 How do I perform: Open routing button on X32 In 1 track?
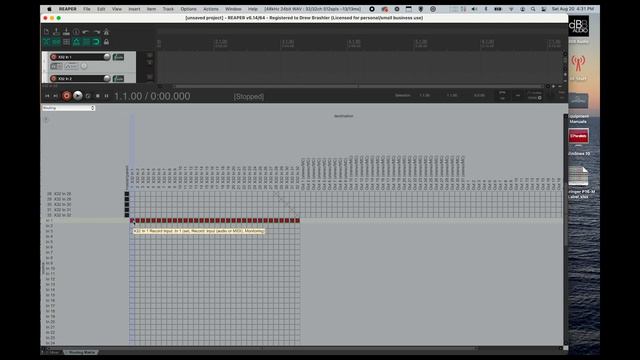click(118, 57)
